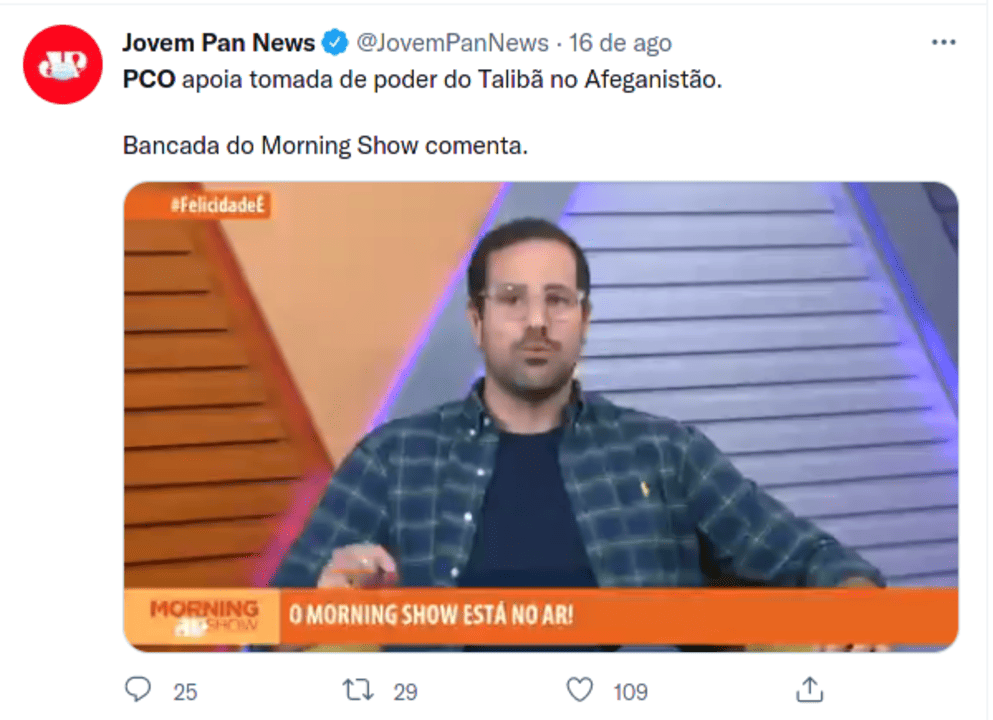The width and height of the screenshot is (993, 720).
Task: Click the 25 replies count
Action: point(185,692)
